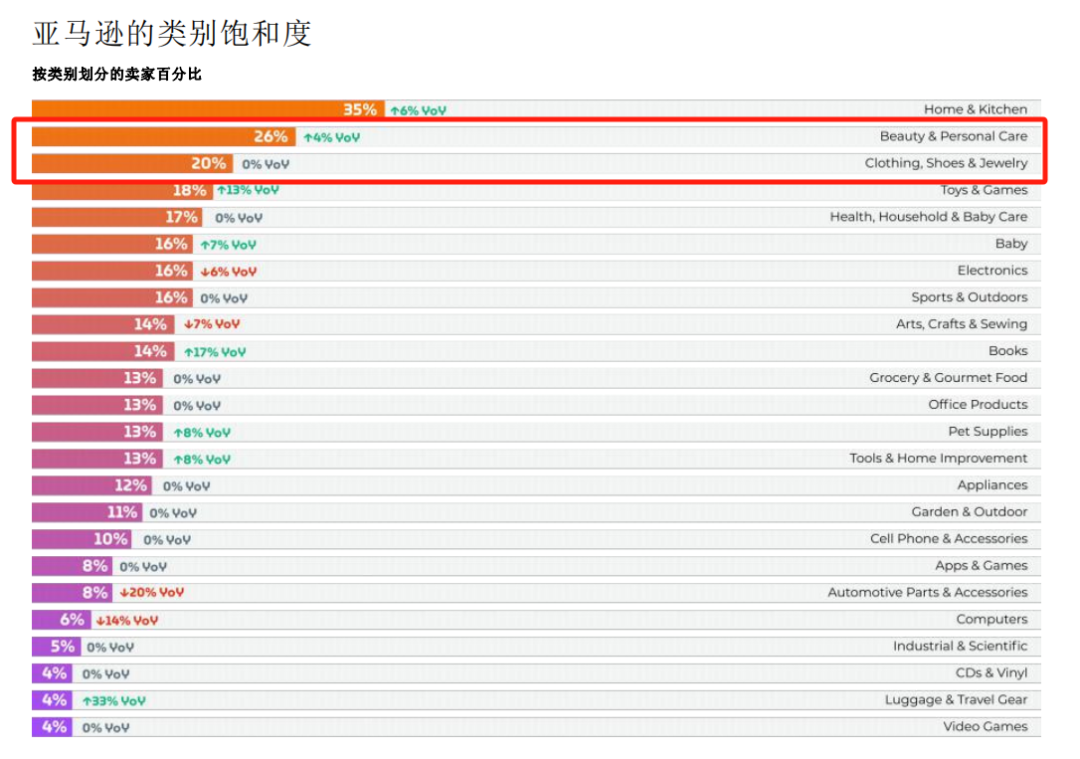Viewport: 1080px width, 759px height.
Task: Click the Clothing, Shoes & Jewelry label
Action: 946,163
